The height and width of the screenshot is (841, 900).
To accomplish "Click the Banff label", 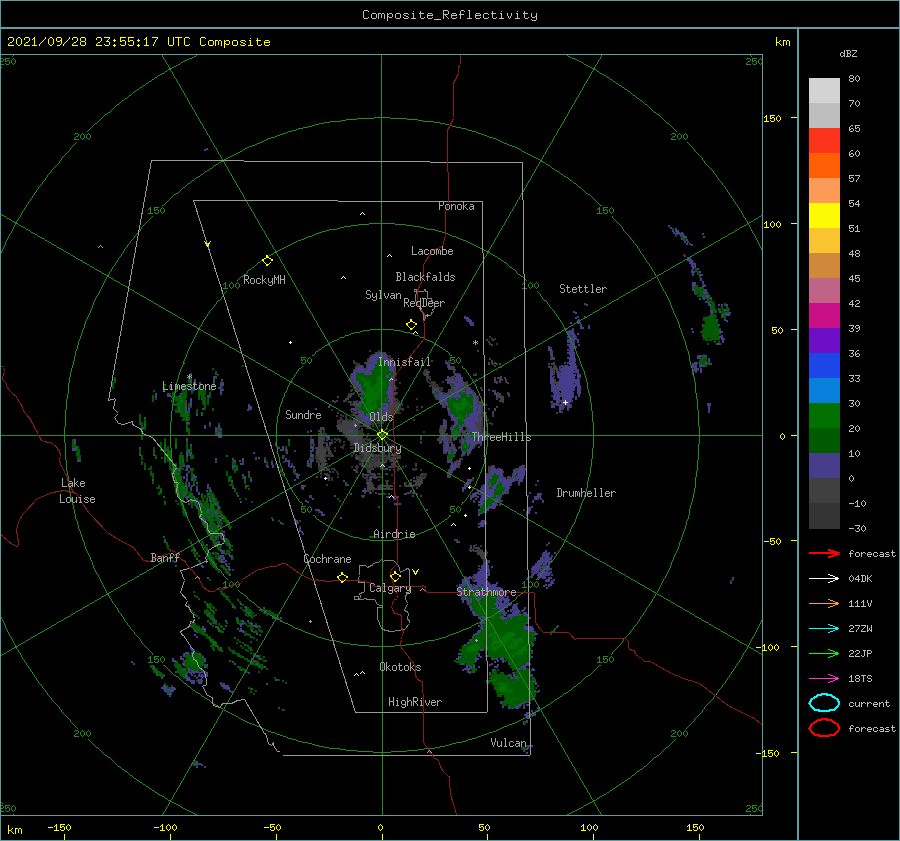I will (x=165, y=557).
